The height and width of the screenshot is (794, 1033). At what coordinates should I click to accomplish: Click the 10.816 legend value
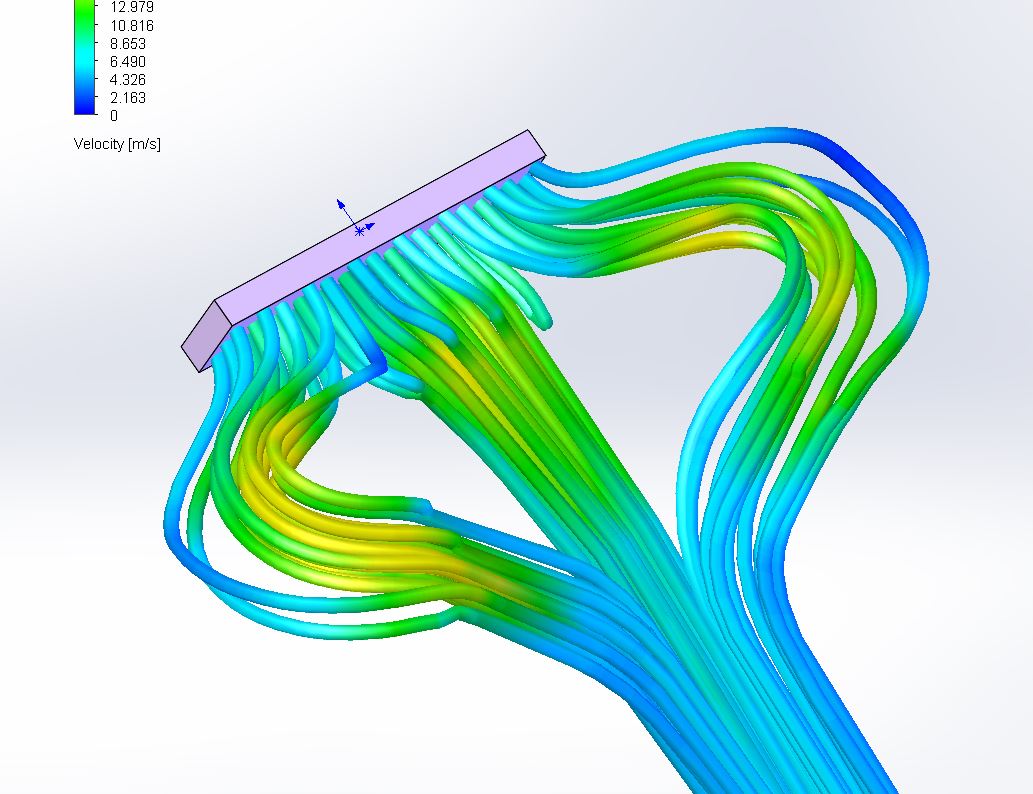131,25
